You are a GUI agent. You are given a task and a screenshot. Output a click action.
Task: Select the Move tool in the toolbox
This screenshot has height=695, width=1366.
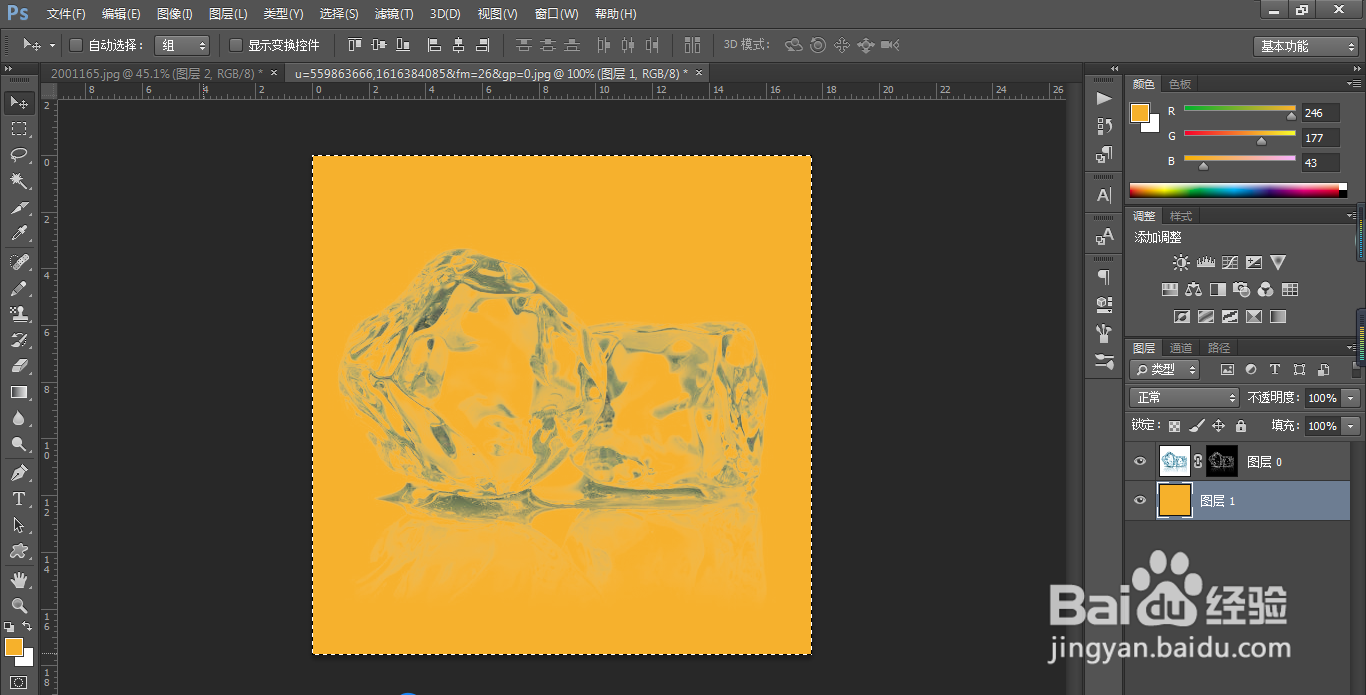pyautogui.click(x=19, y=102)
